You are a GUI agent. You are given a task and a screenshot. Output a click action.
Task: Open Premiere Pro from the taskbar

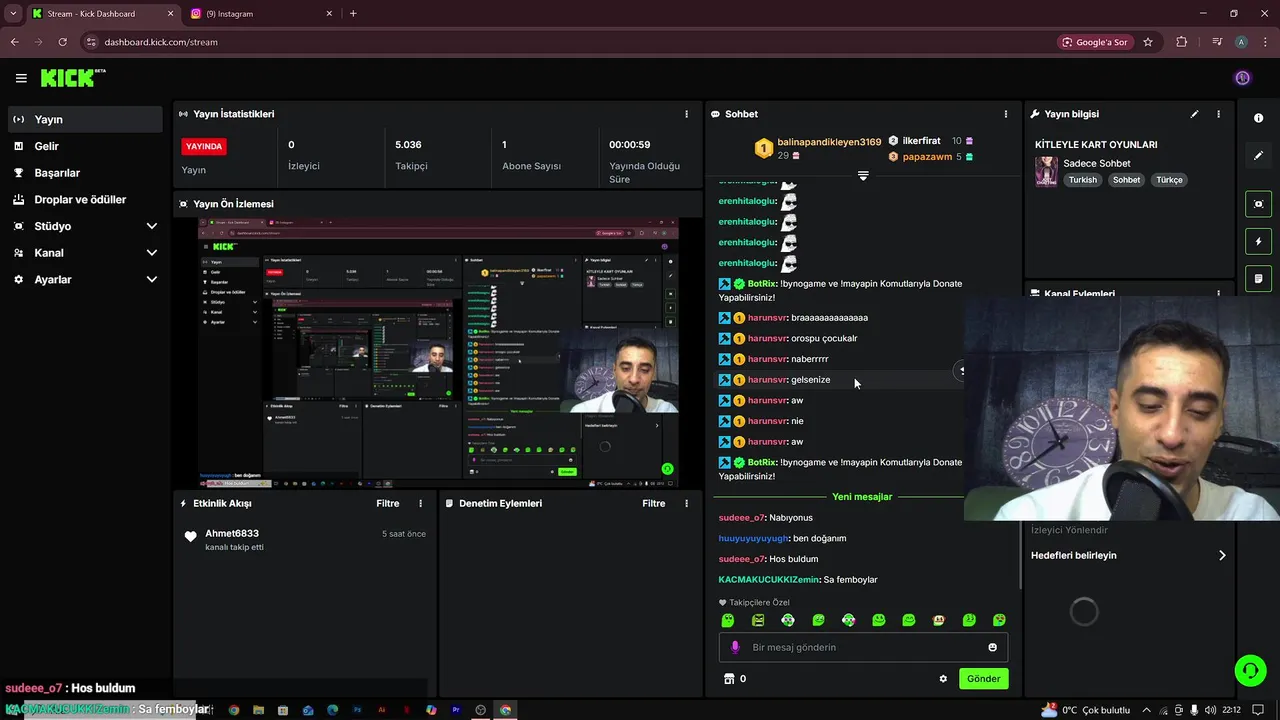point(456,710)
